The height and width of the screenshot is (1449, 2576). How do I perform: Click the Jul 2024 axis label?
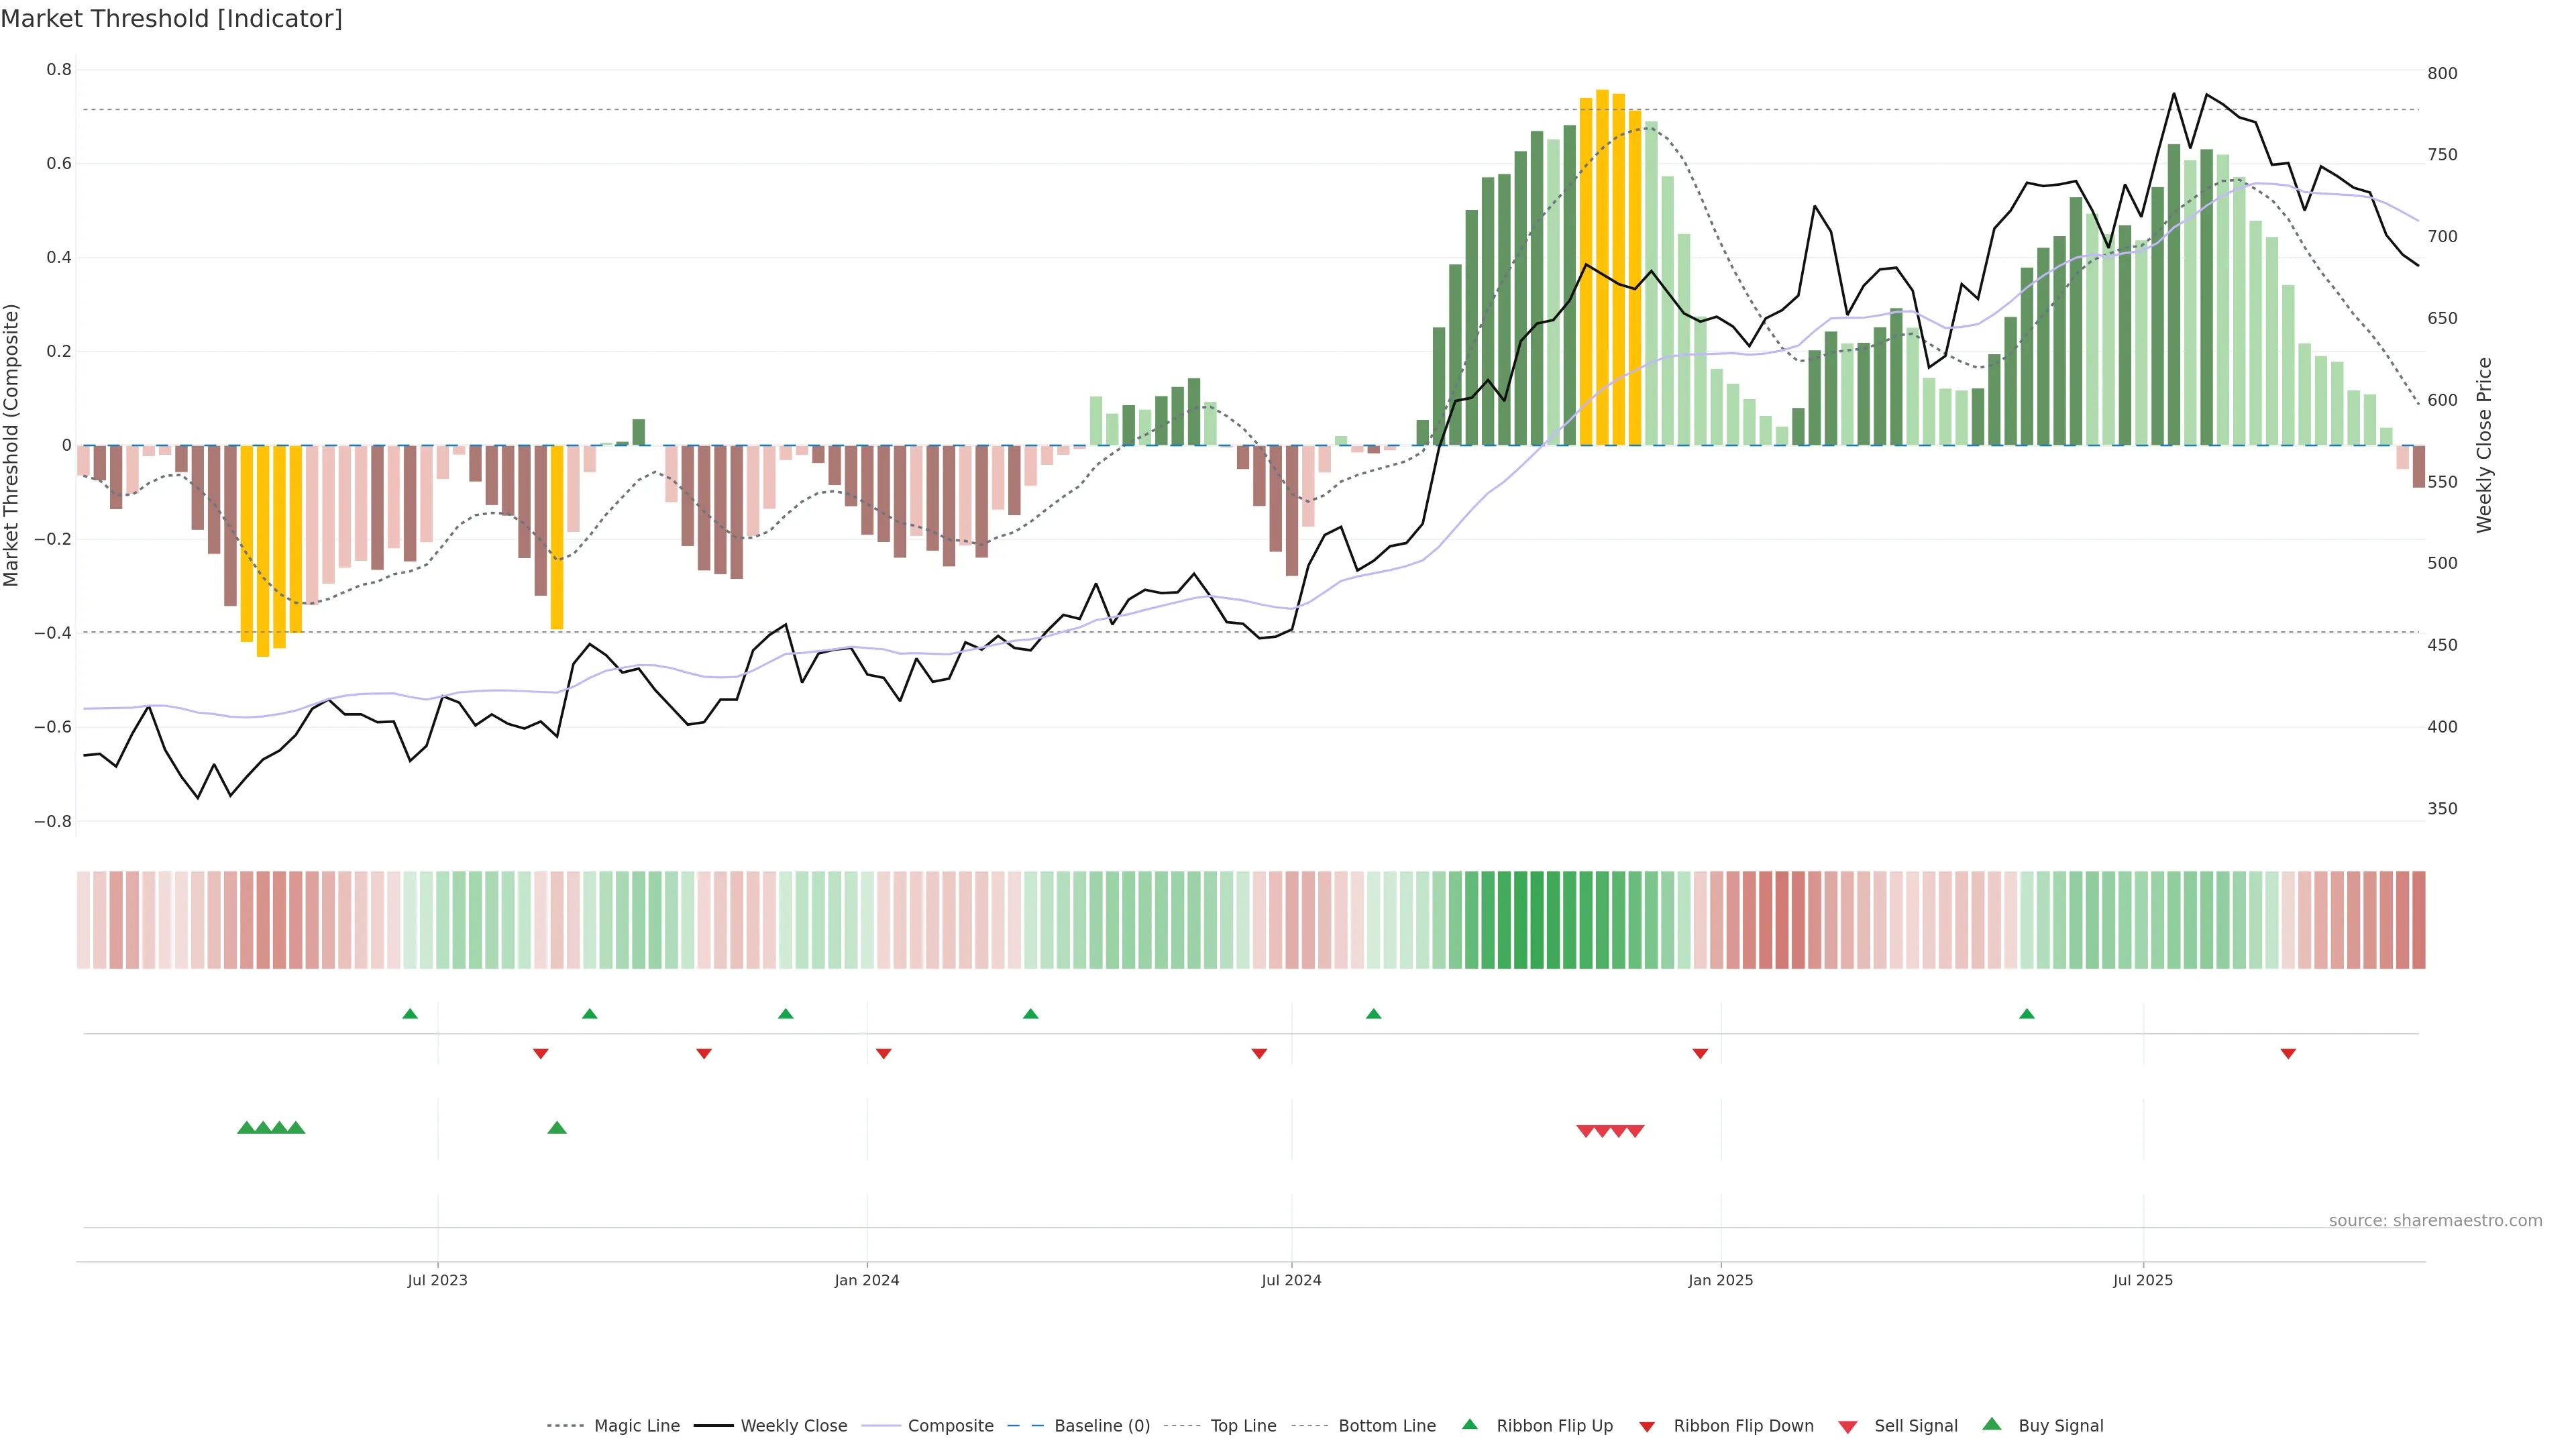[x=1291, y=1280]
